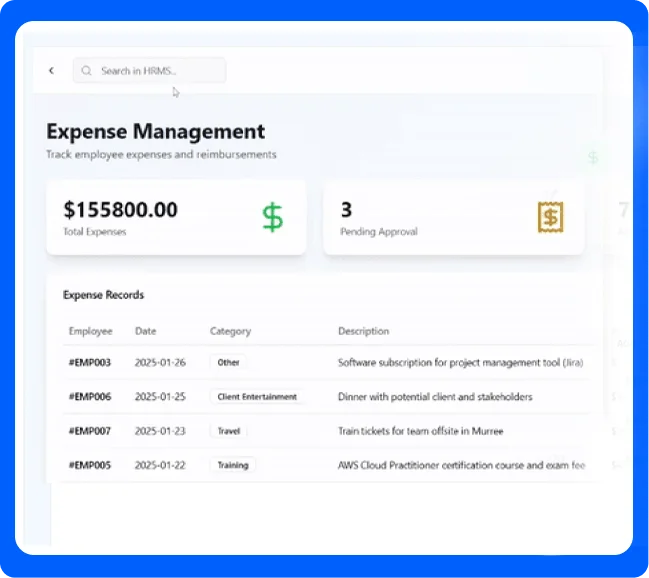This screenshot has height=578, width=649.
Task: Select the Client Entertainment category tag
Action: pyautogui.click(x=257, y=397)
